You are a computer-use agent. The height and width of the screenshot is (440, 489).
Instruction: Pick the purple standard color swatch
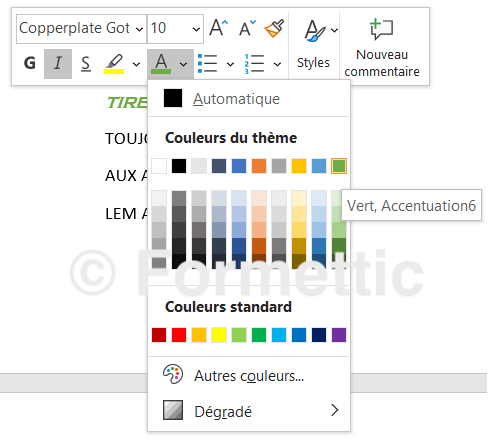339,335
